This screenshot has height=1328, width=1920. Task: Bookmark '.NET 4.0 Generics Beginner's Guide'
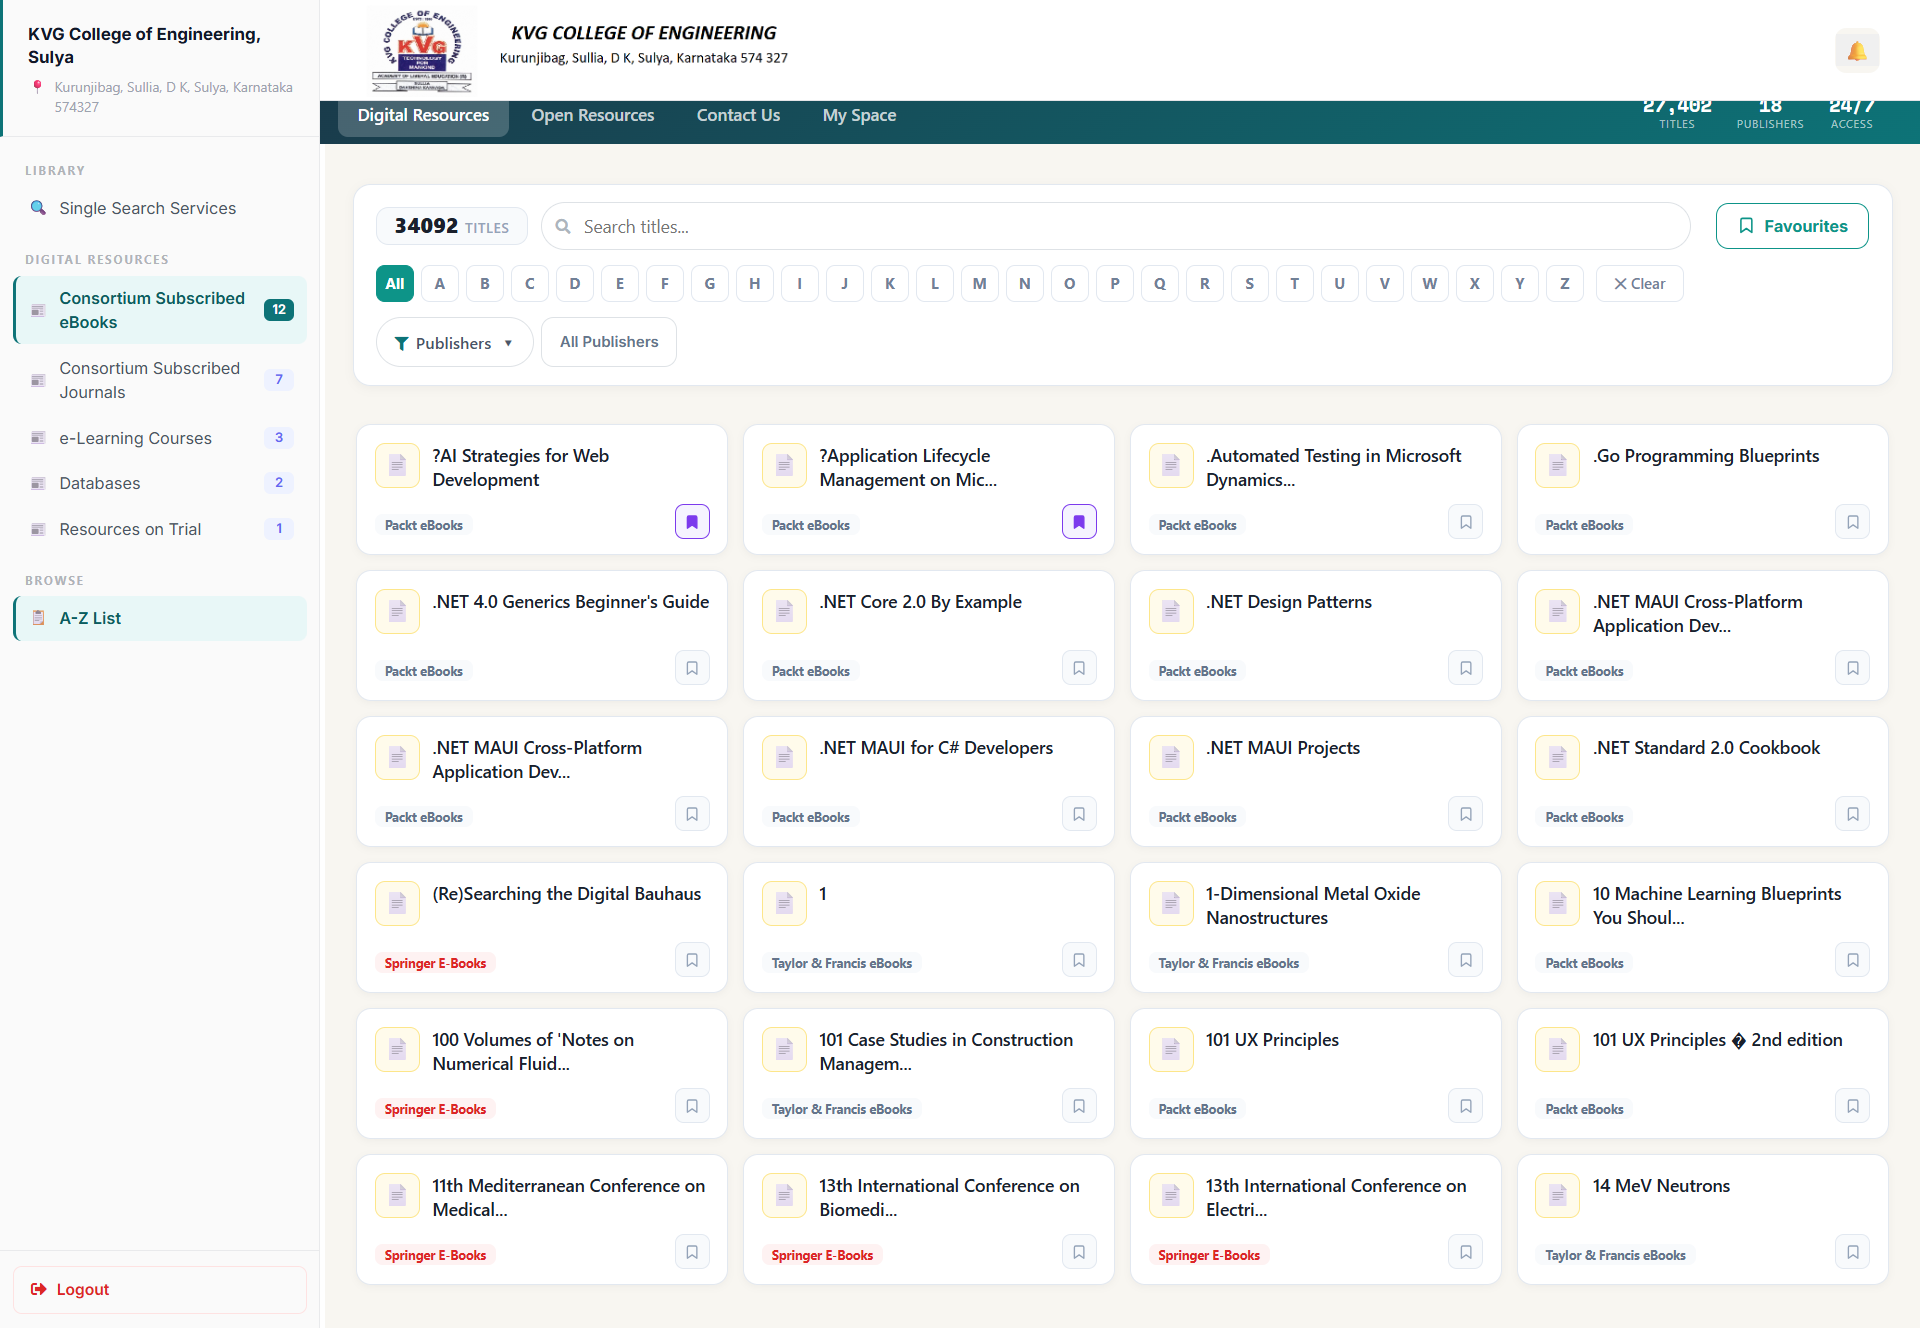click(x=692, y=668)
